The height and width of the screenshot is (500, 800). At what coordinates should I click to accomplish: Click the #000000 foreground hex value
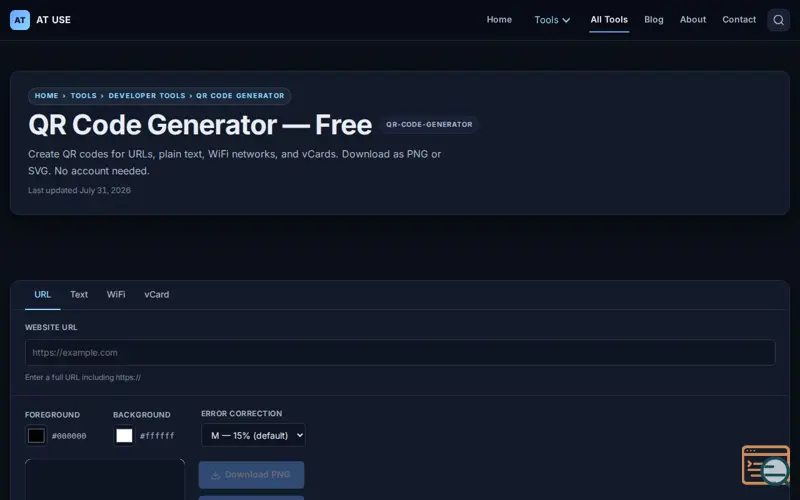[x=69, y=436]
